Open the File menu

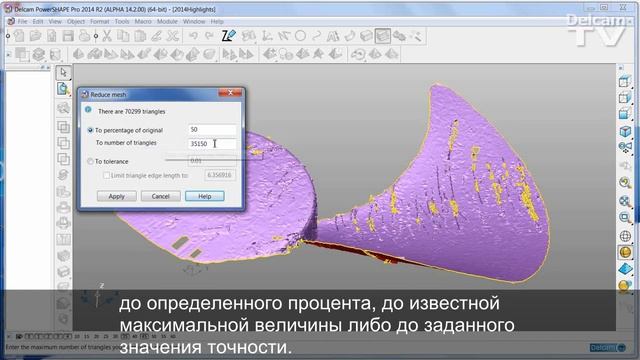point(22,22)
